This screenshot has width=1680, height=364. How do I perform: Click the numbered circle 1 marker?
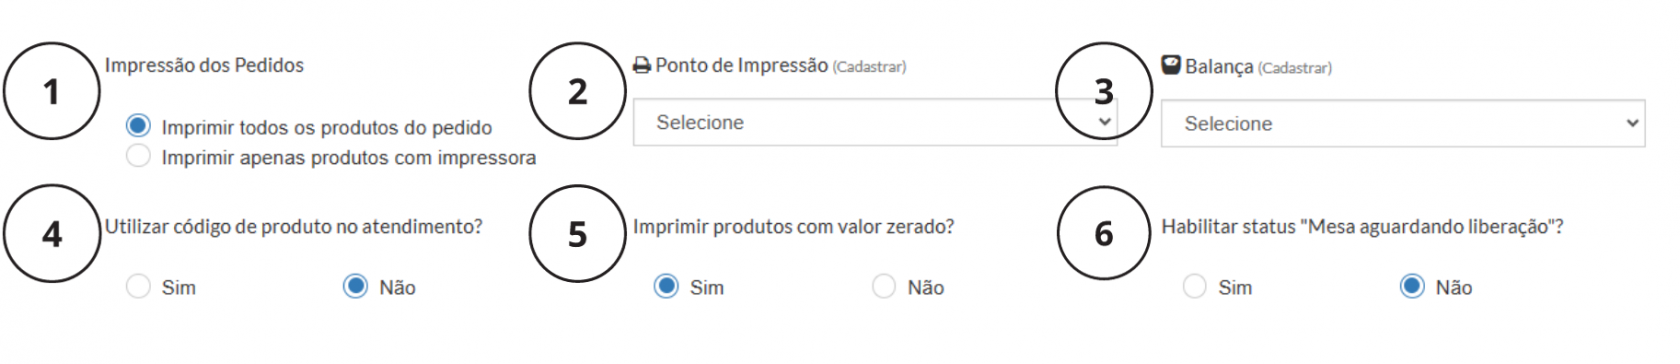(52, 91)
